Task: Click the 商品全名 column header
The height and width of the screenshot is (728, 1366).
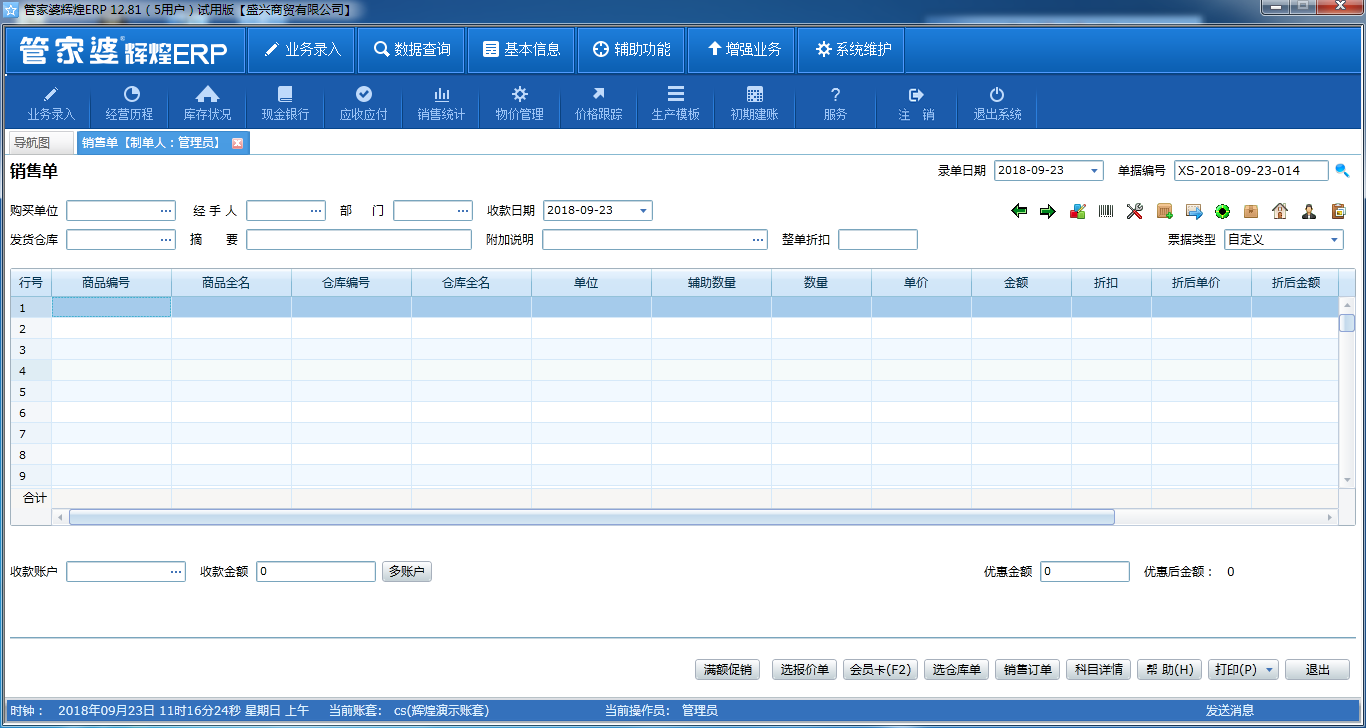Action: pos(231,283)
